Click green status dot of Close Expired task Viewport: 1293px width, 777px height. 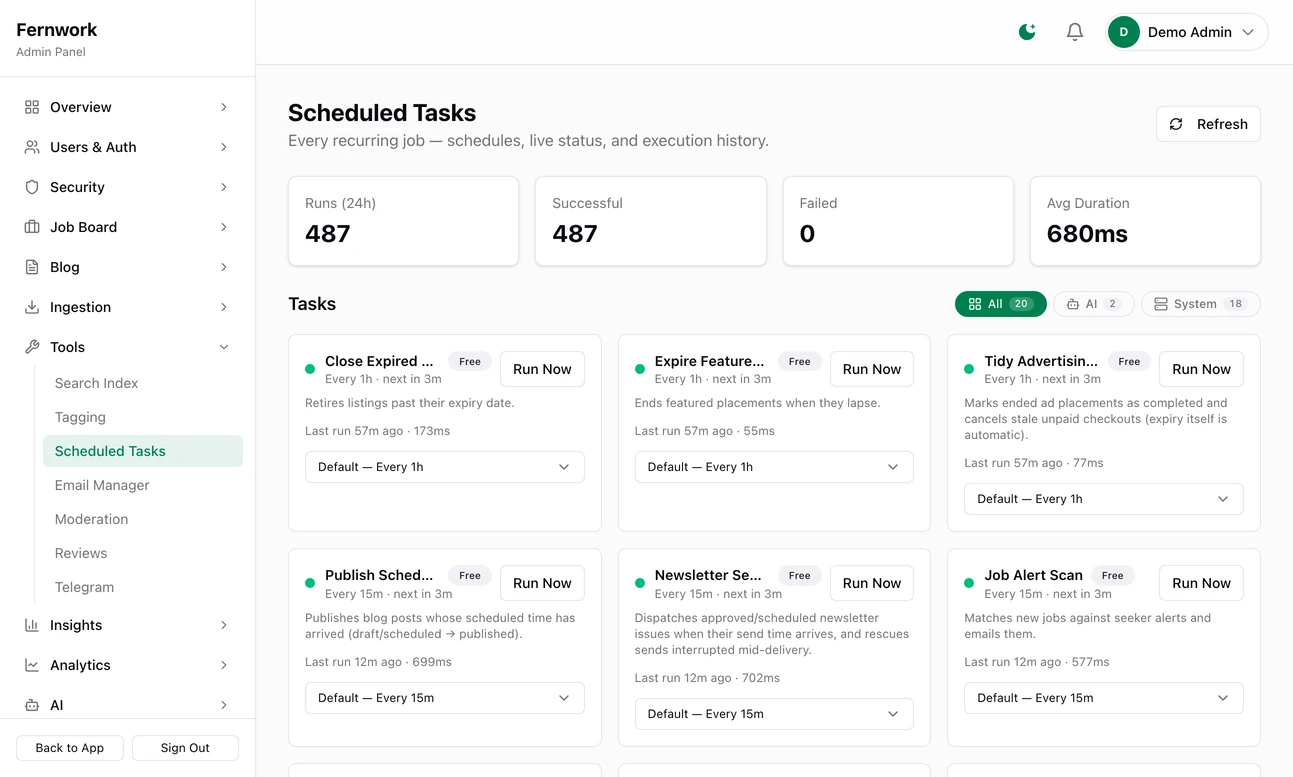click(x=310, y=369)
